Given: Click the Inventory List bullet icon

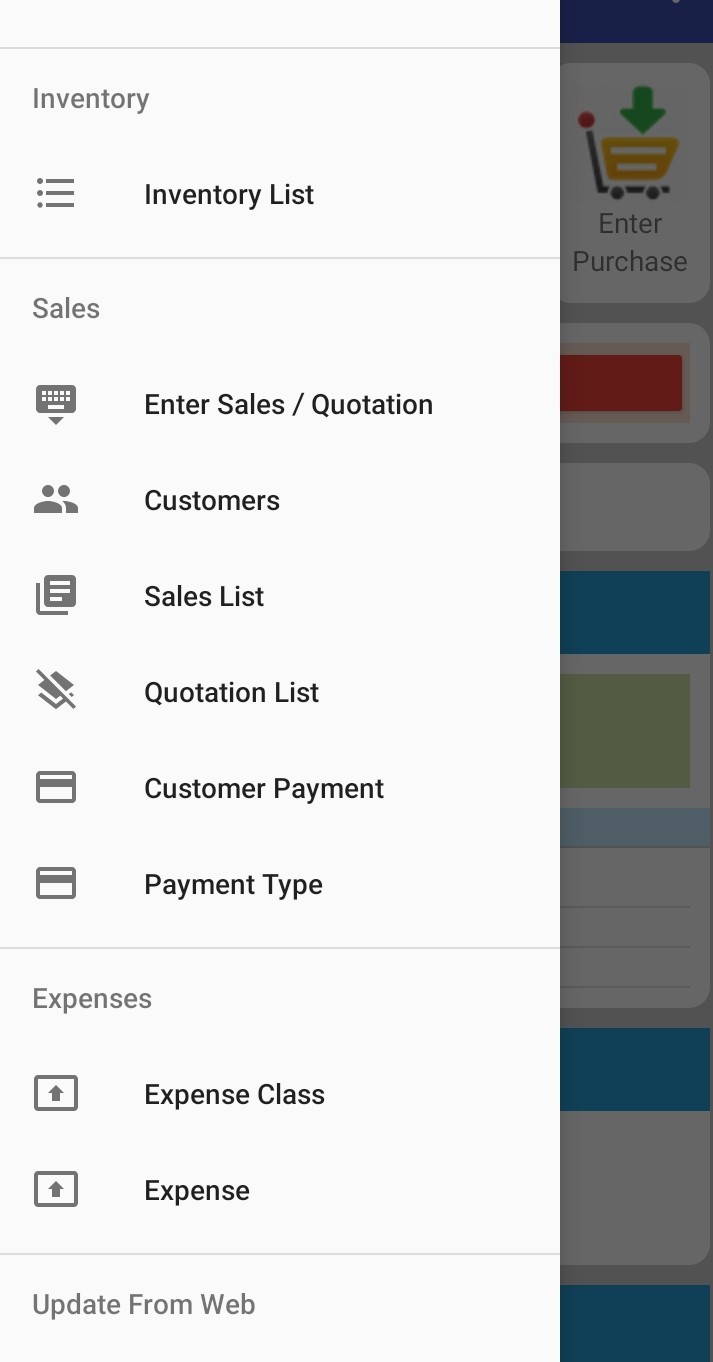Looking at the screenshot, I should 56,193.
